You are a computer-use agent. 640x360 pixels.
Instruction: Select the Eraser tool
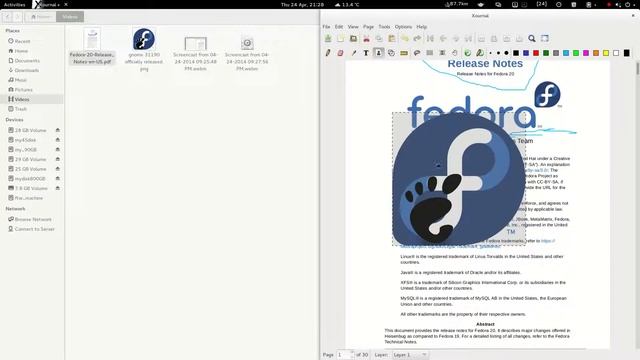(340, 53)
